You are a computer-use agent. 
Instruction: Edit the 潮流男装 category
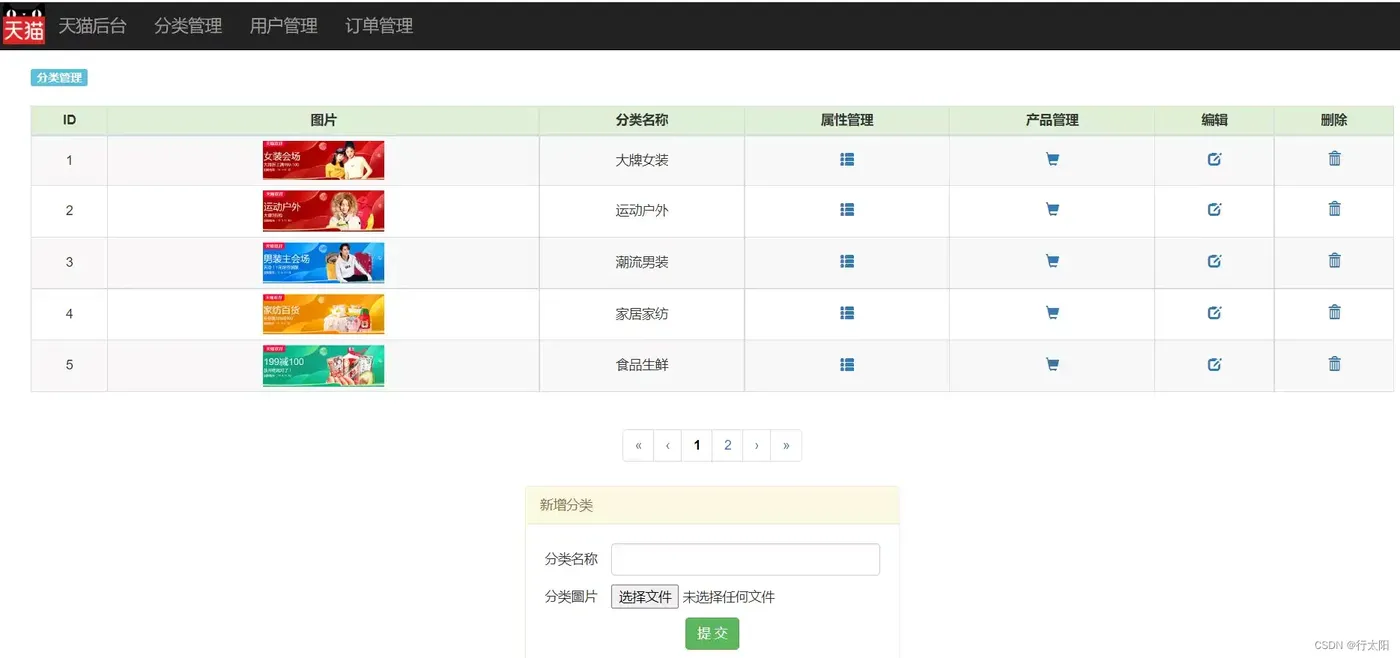1214,261
